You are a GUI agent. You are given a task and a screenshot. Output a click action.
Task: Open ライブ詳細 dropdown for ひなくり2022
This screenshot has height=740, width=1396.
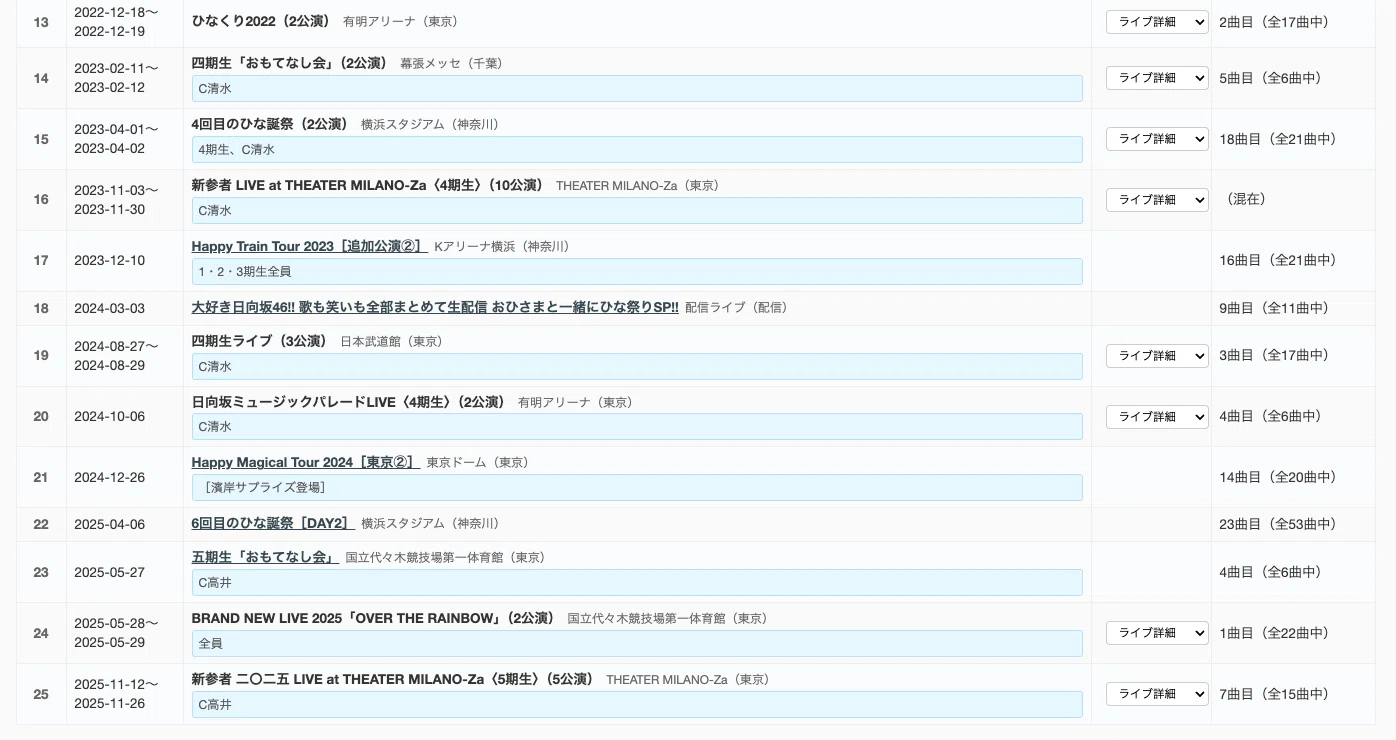(1157, 22)
